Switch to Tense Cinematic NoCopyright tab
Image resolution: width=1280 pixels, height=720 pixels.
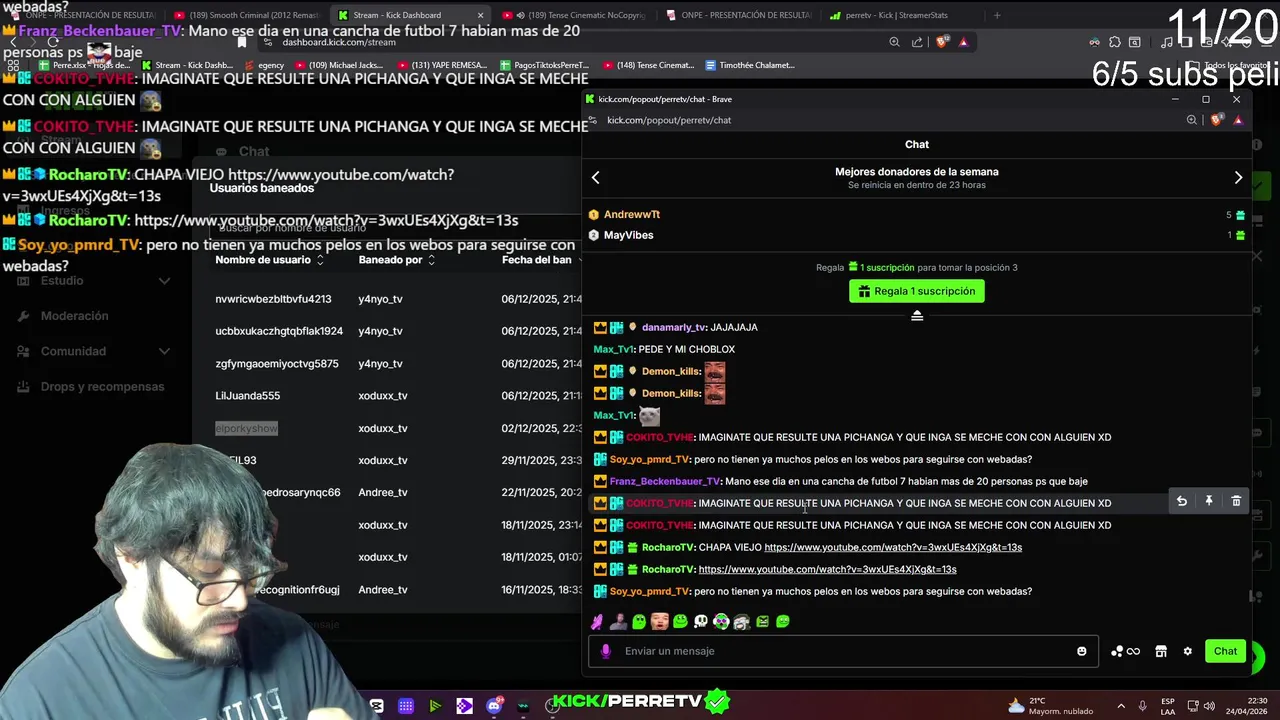click(575, 15)
